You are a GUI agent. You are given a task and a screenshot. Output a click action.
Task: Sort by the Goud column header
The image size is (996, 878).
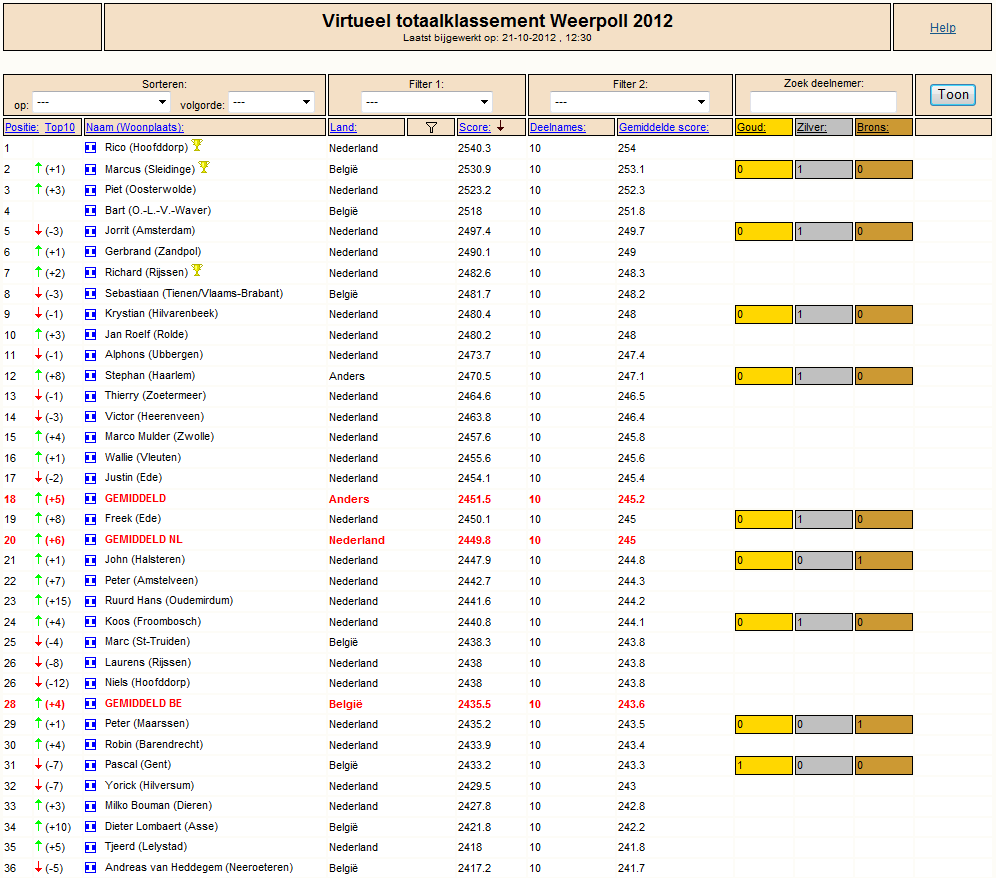[x=751, y=127]
